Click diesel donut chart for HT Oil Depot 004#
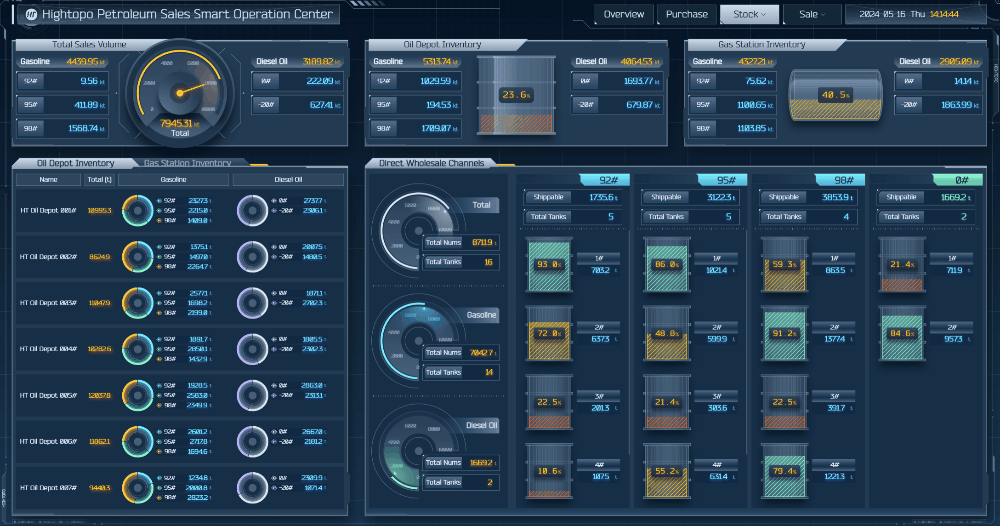Image resolution: width=1000 pixels, height=526 pixels. pyautogui.click(x=252, y=349)
